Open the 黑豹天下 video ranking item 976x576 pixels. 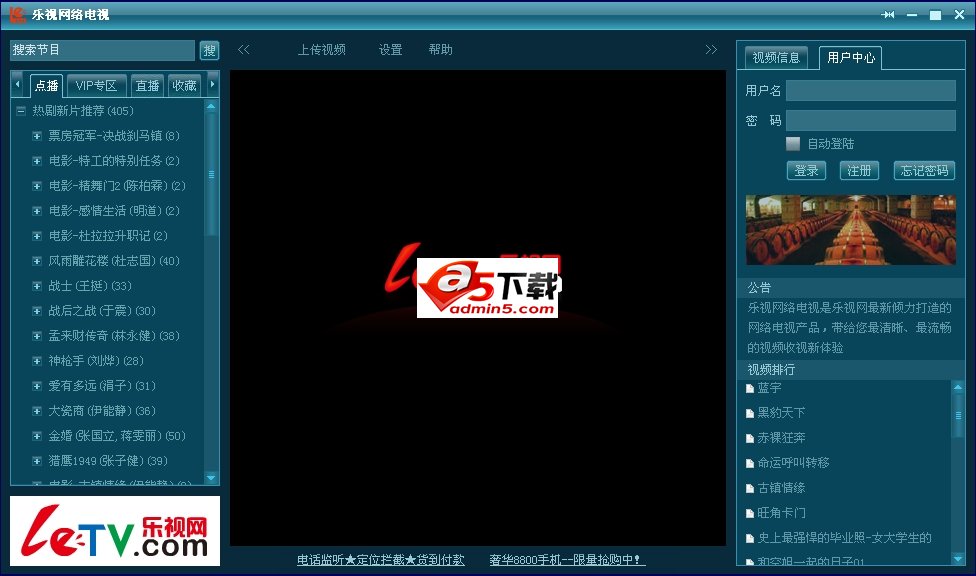(781, 413)
